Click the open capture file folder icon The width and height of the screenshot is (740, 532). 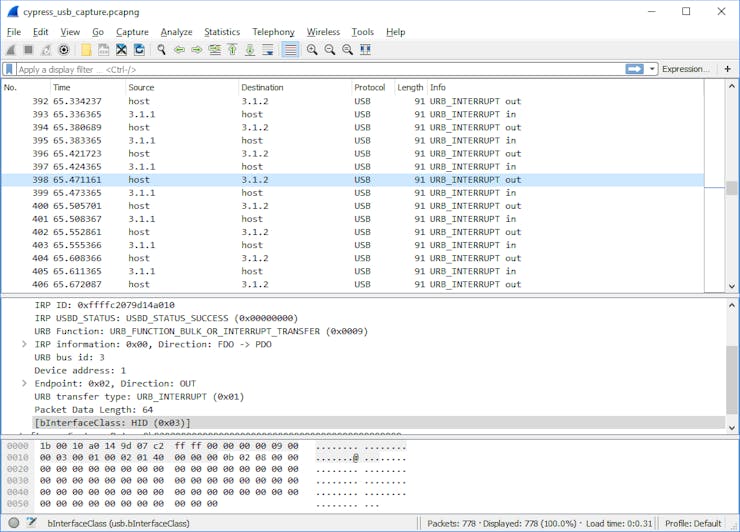click(86, 50)
